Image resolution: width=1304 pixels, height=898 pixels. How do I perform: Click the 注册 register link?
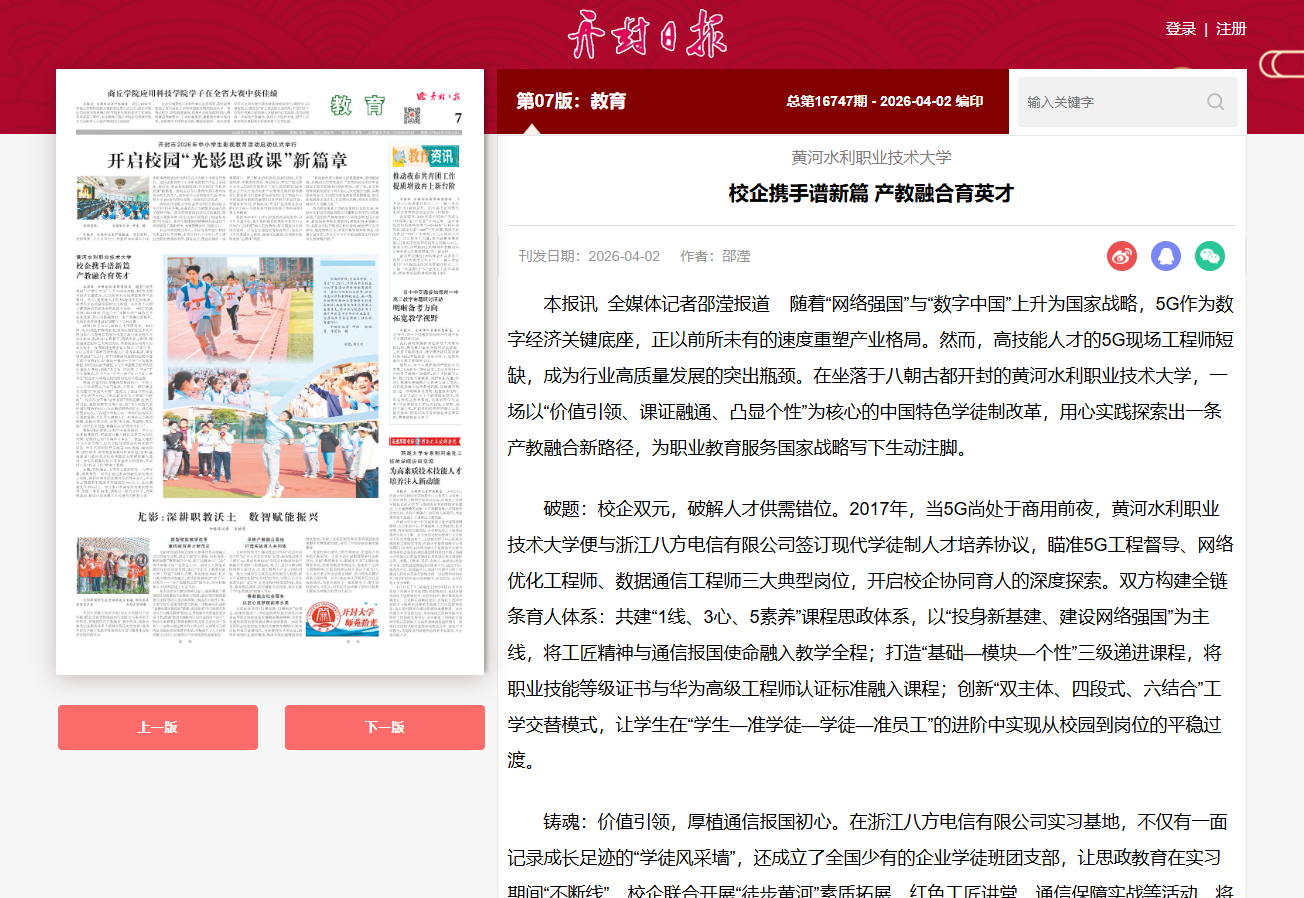pos(1231,29)
